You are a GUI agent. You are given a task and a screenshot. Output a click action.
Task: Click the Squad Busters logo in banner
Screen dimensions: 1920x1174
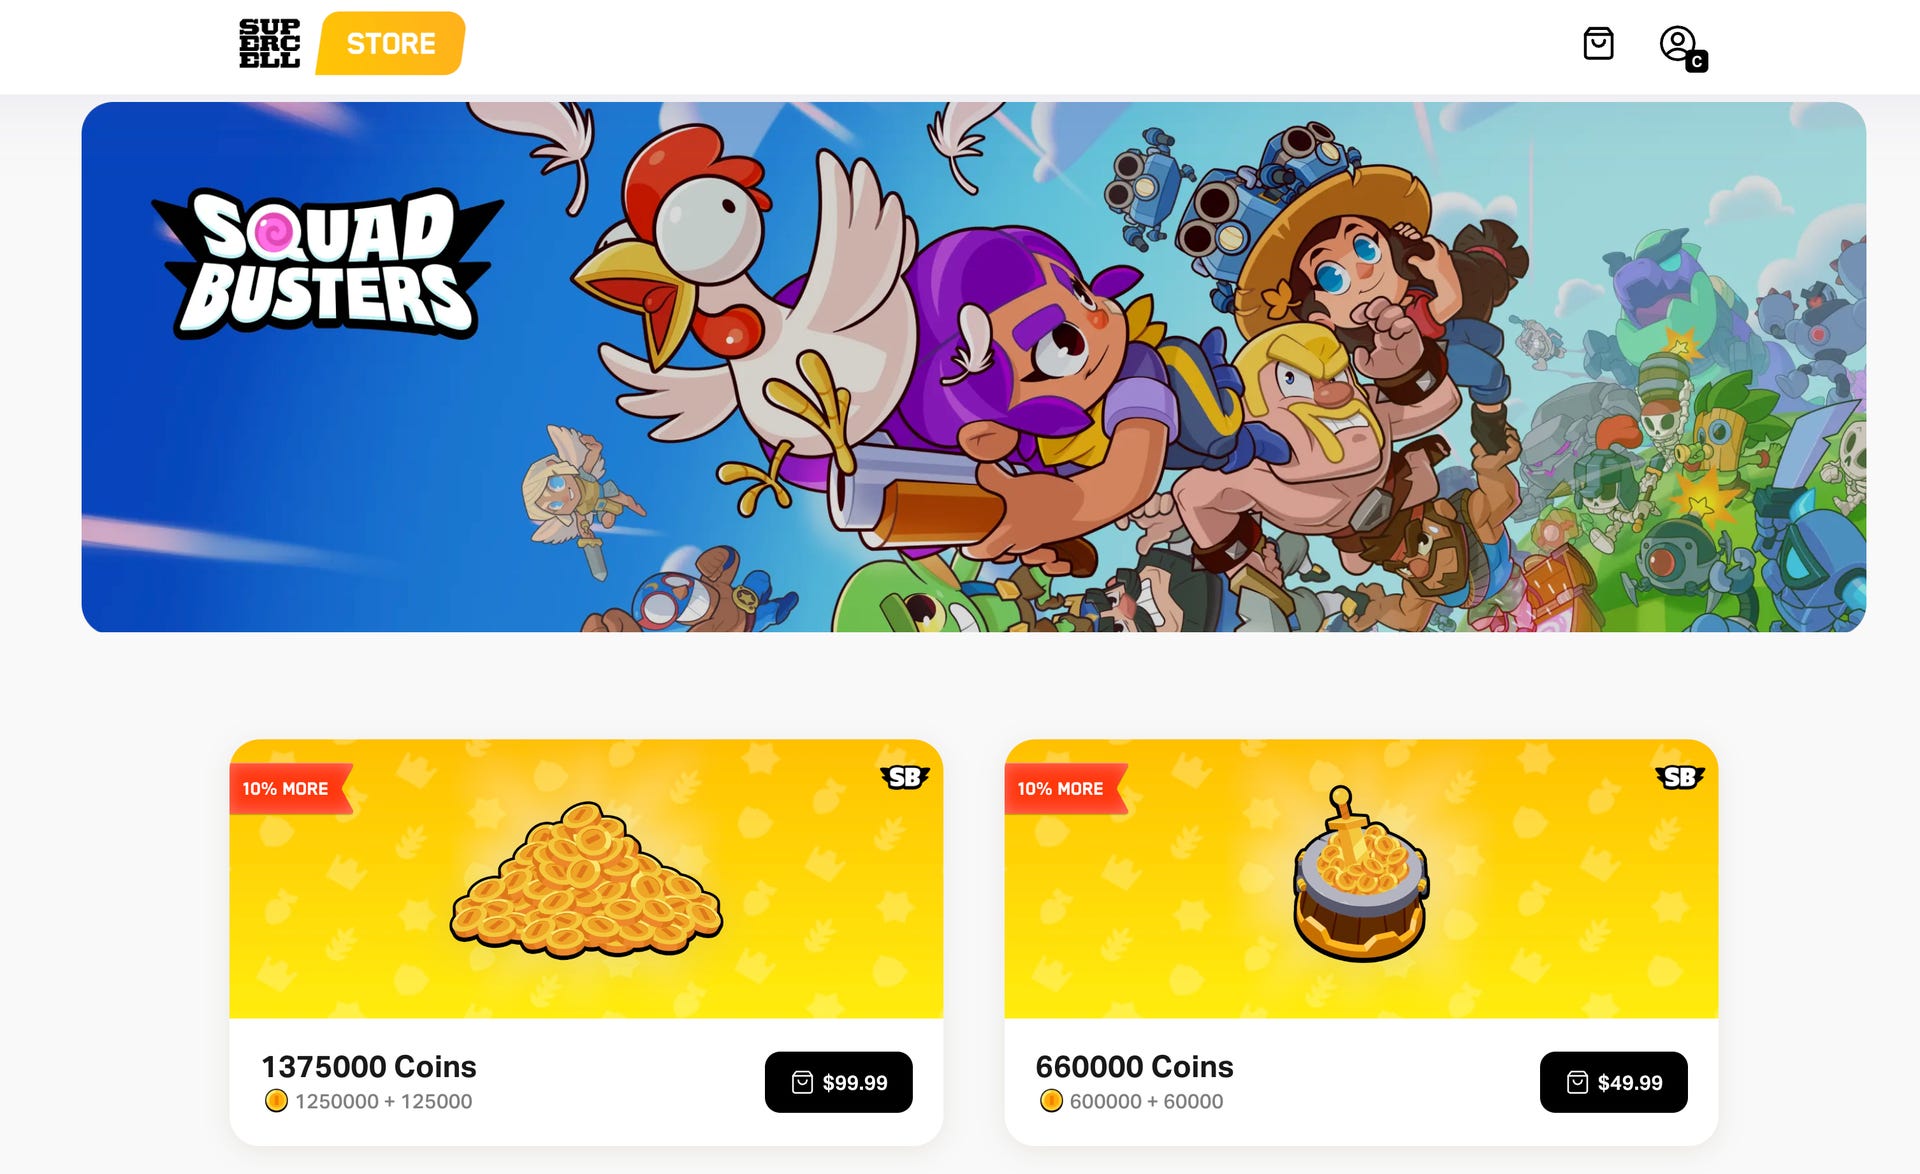click(327, 263)
